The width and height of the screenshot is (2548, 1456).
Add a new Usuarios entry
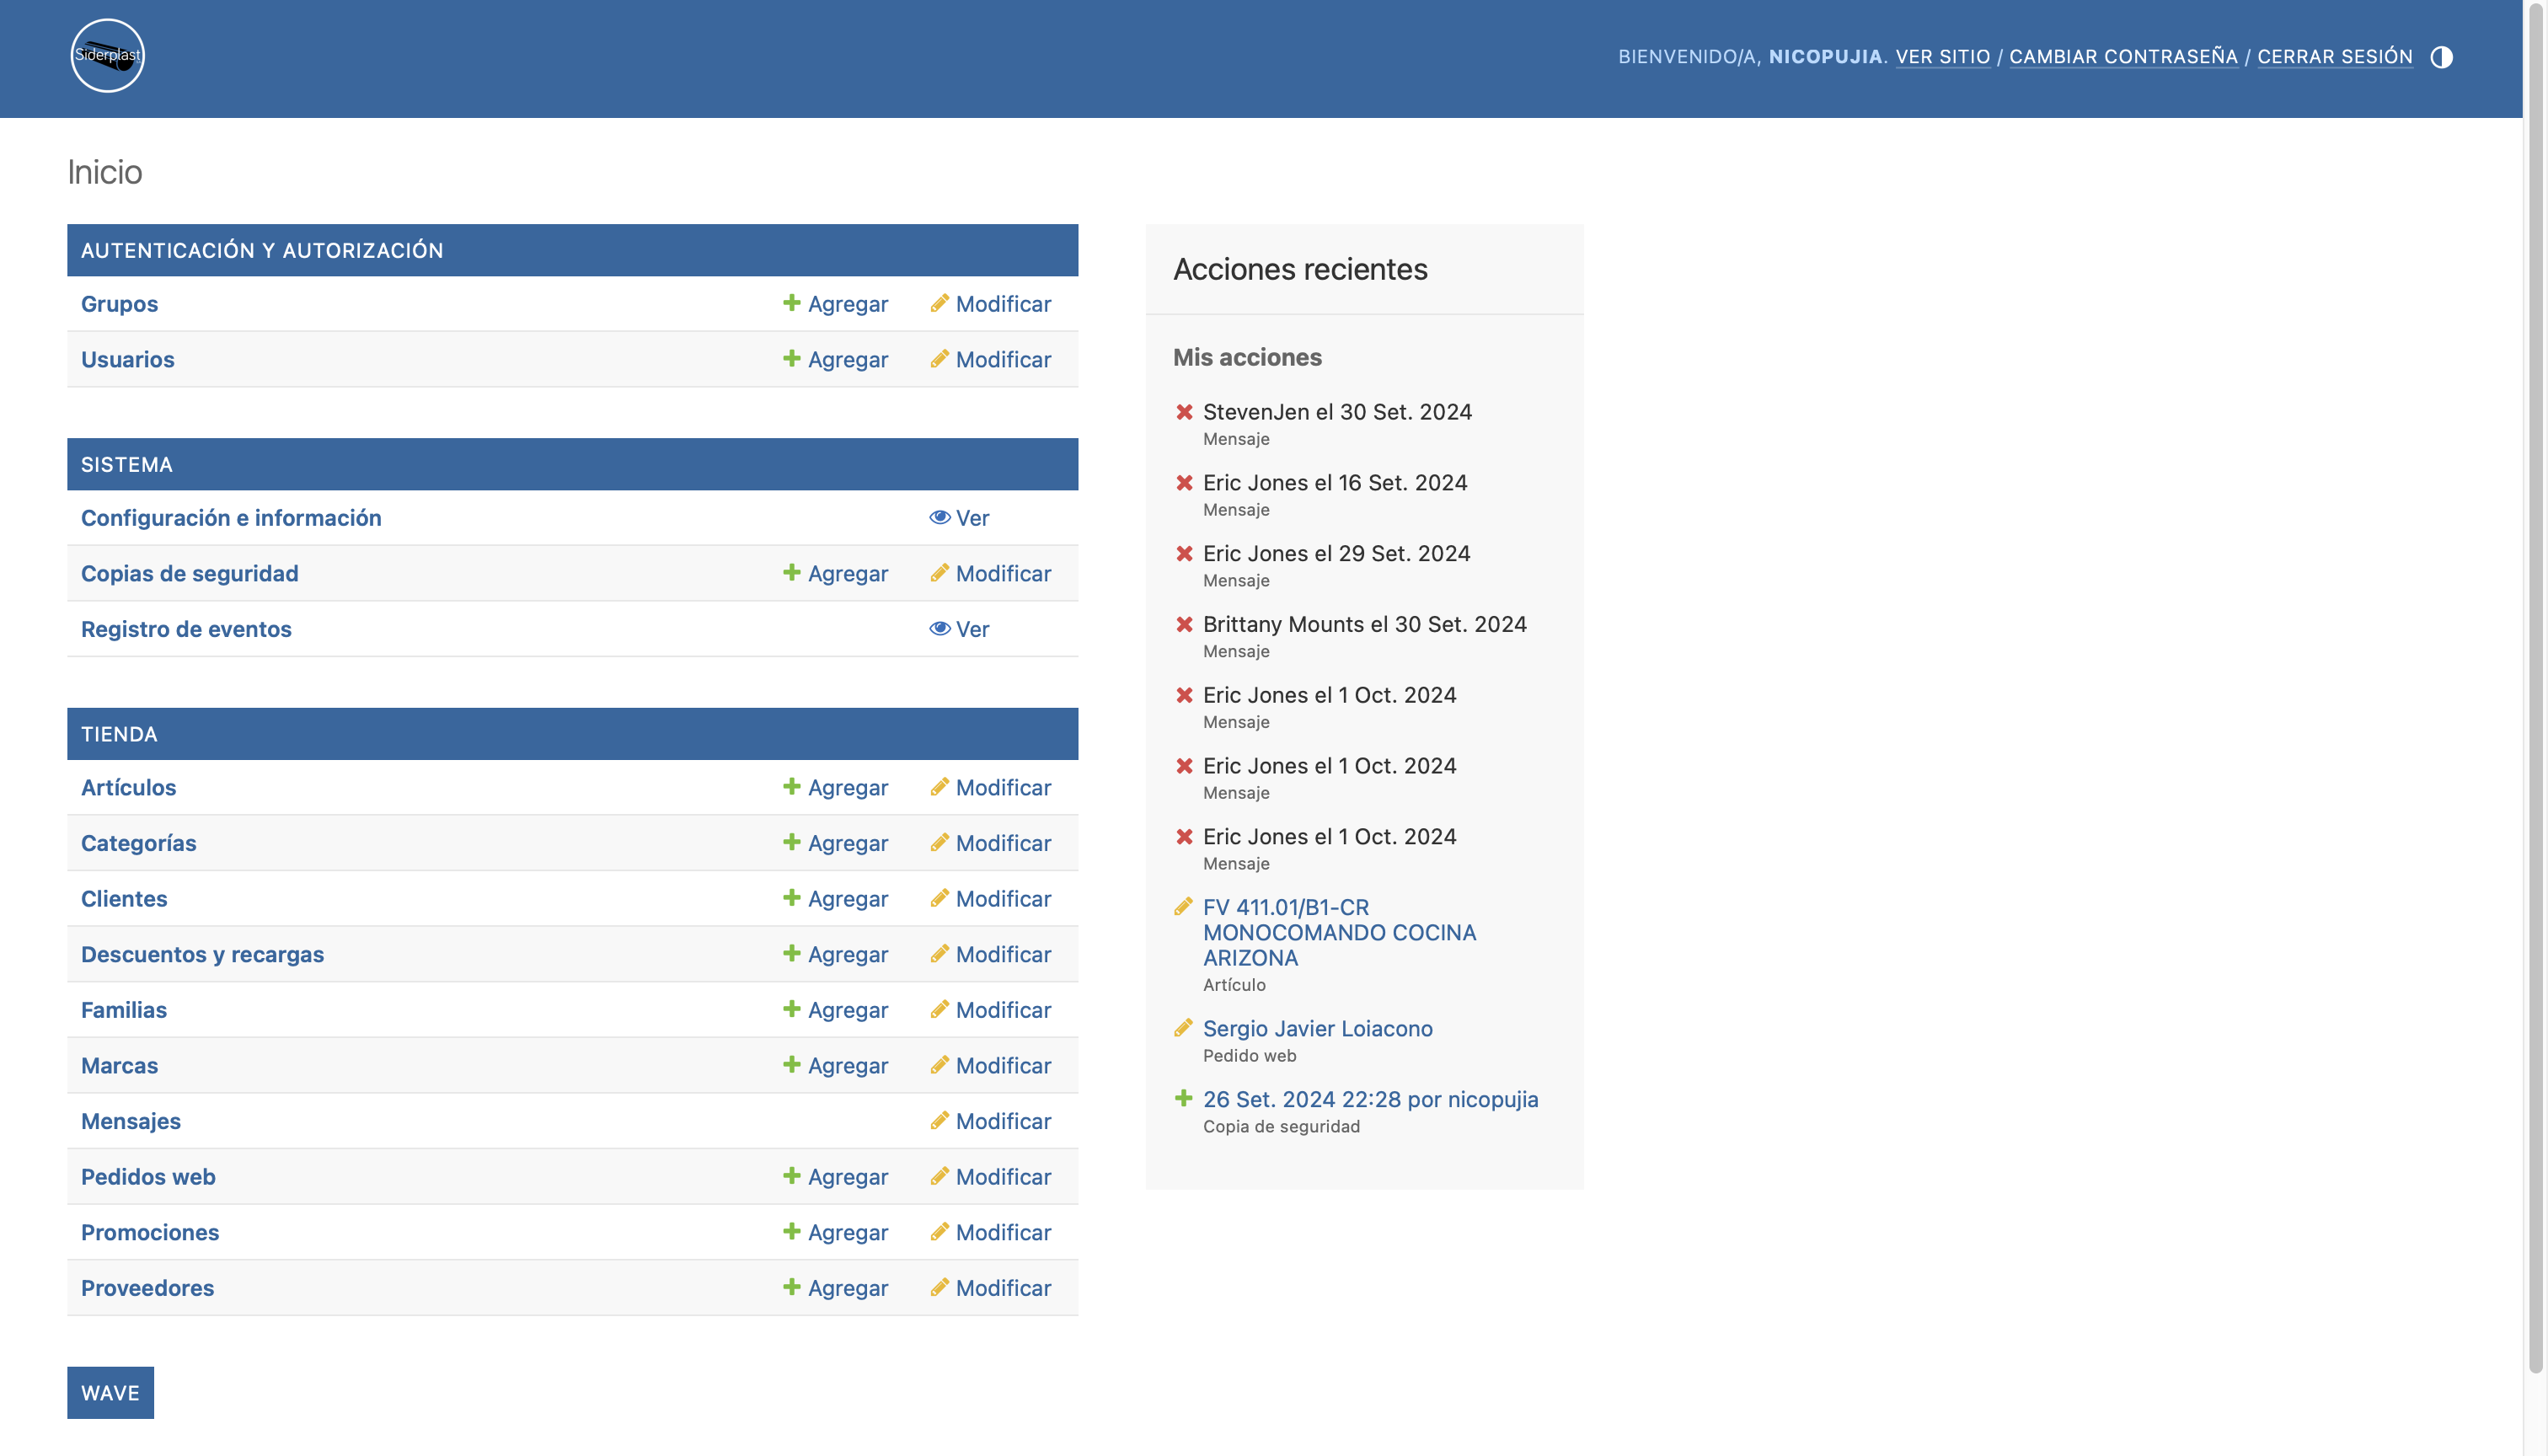click(835, 360)
